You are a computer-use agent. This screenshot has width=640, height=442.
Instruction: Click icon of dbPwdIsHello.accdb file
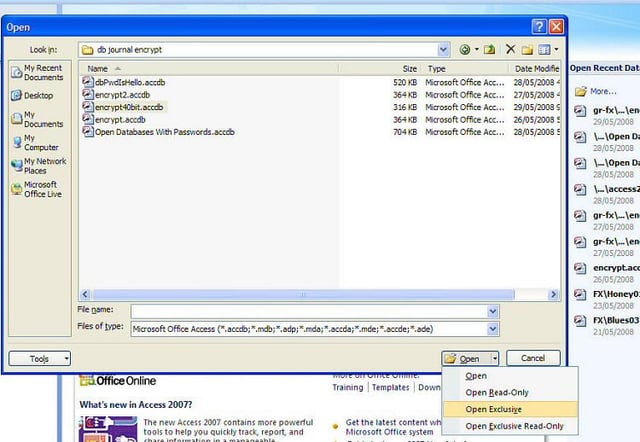point(88,82)
